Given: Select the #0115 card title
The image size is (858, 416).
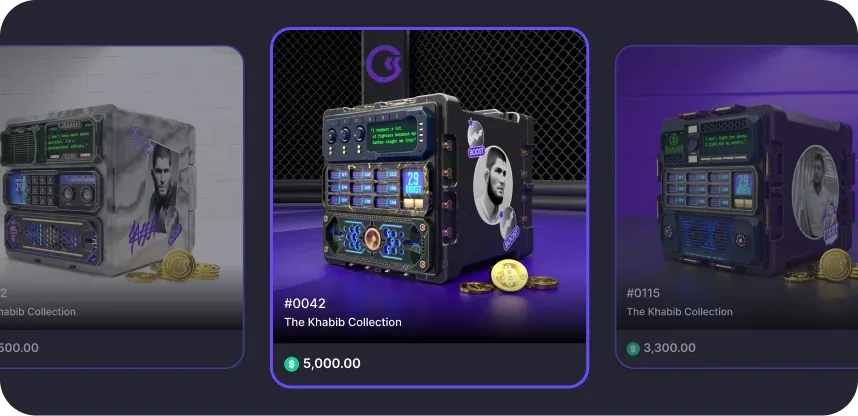Looking at the screenshot, I should point(644,293).
